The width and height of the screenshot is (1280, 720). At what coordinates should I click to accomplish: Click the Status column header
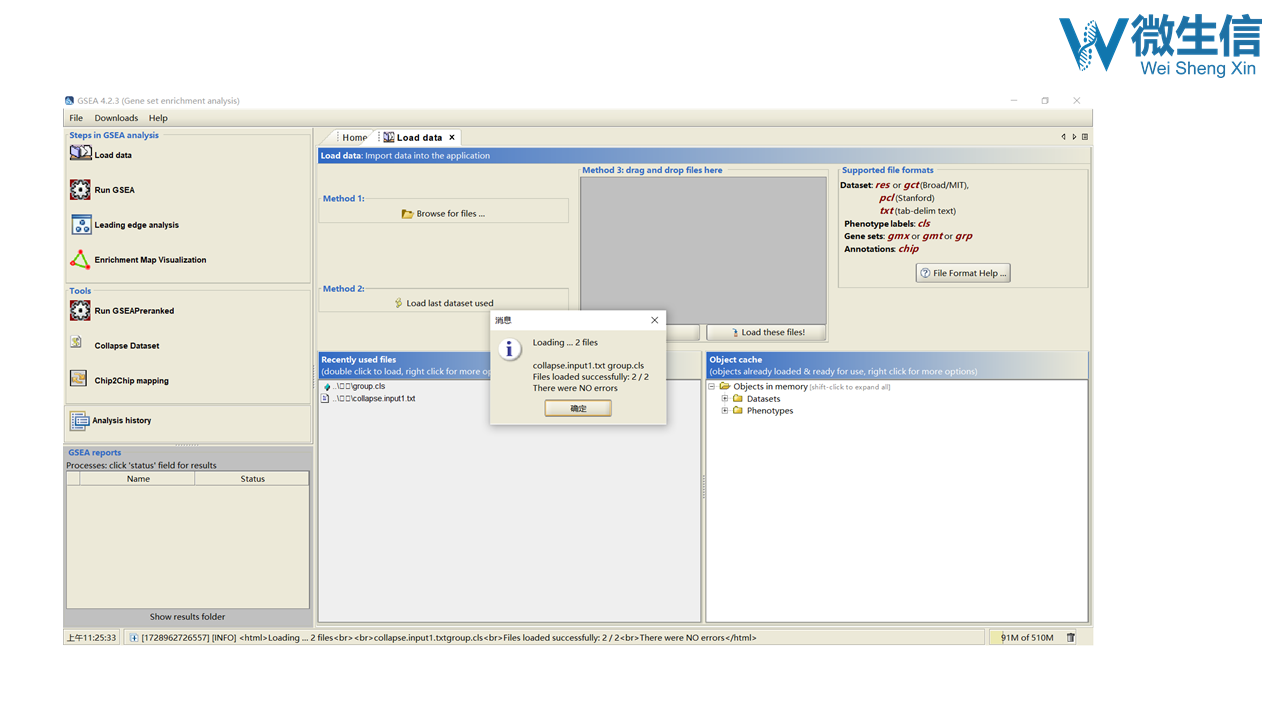click(252, 479)
